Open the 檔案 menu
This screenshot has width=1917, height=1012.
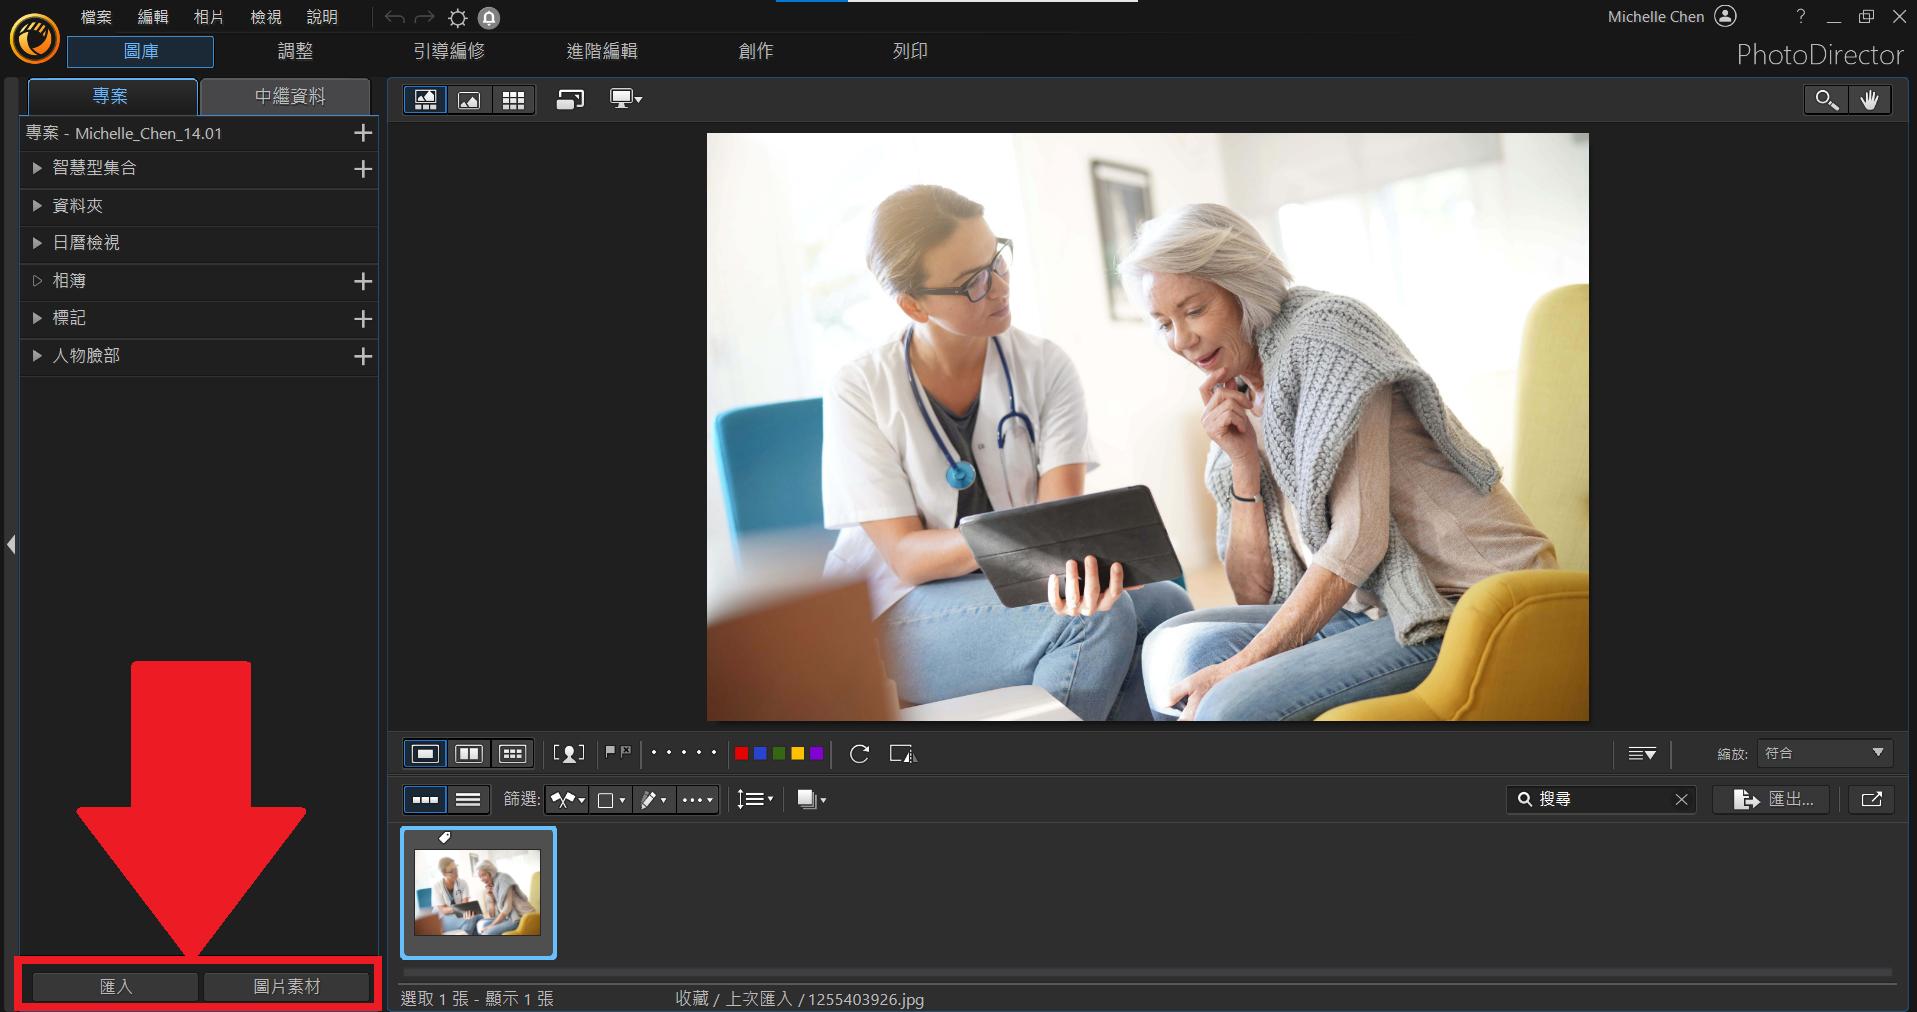96,17
